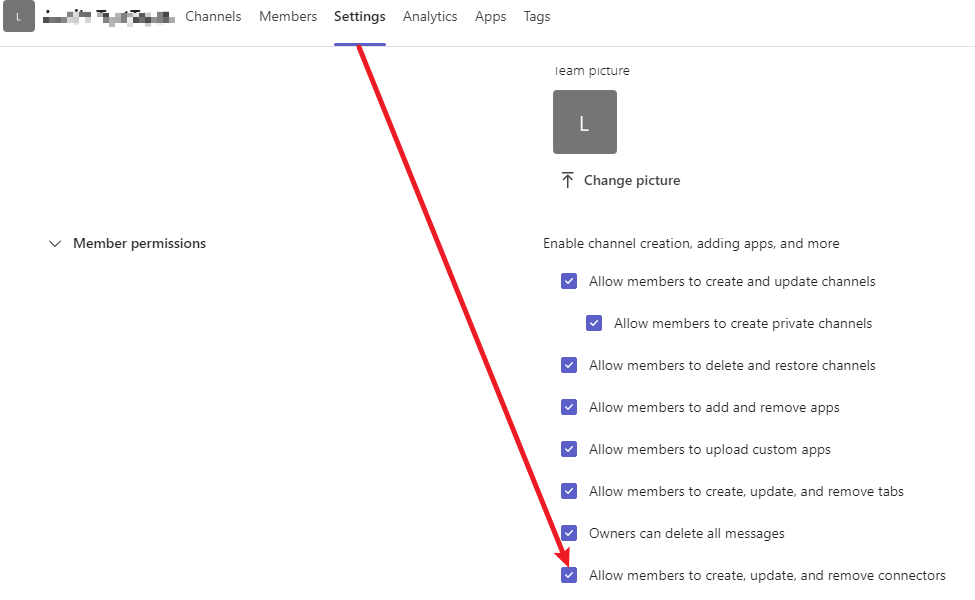Open the Channels tab
975x600 pixels.
point(213,17)
